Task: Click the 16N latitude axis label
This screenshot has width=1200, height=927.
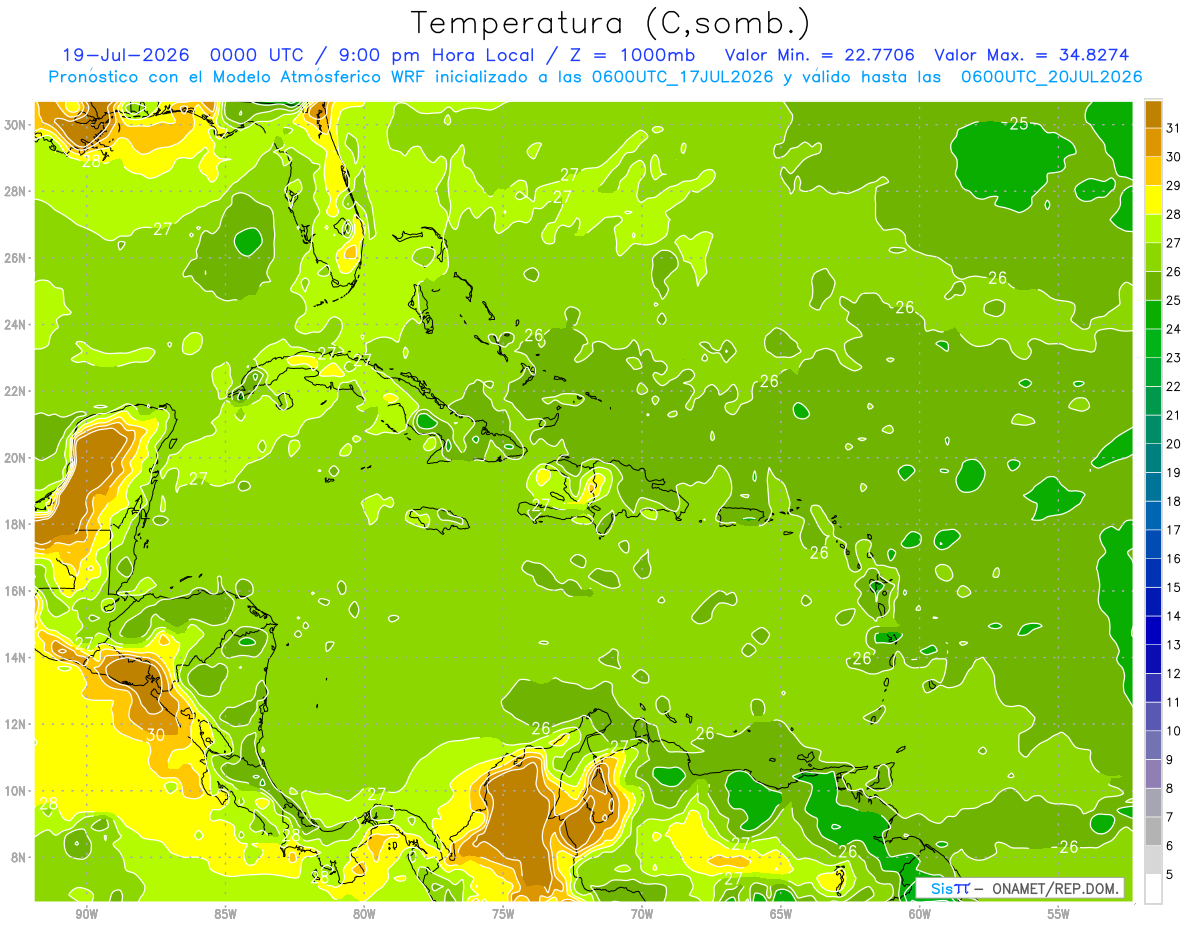Action: click(x=14, y=591)
